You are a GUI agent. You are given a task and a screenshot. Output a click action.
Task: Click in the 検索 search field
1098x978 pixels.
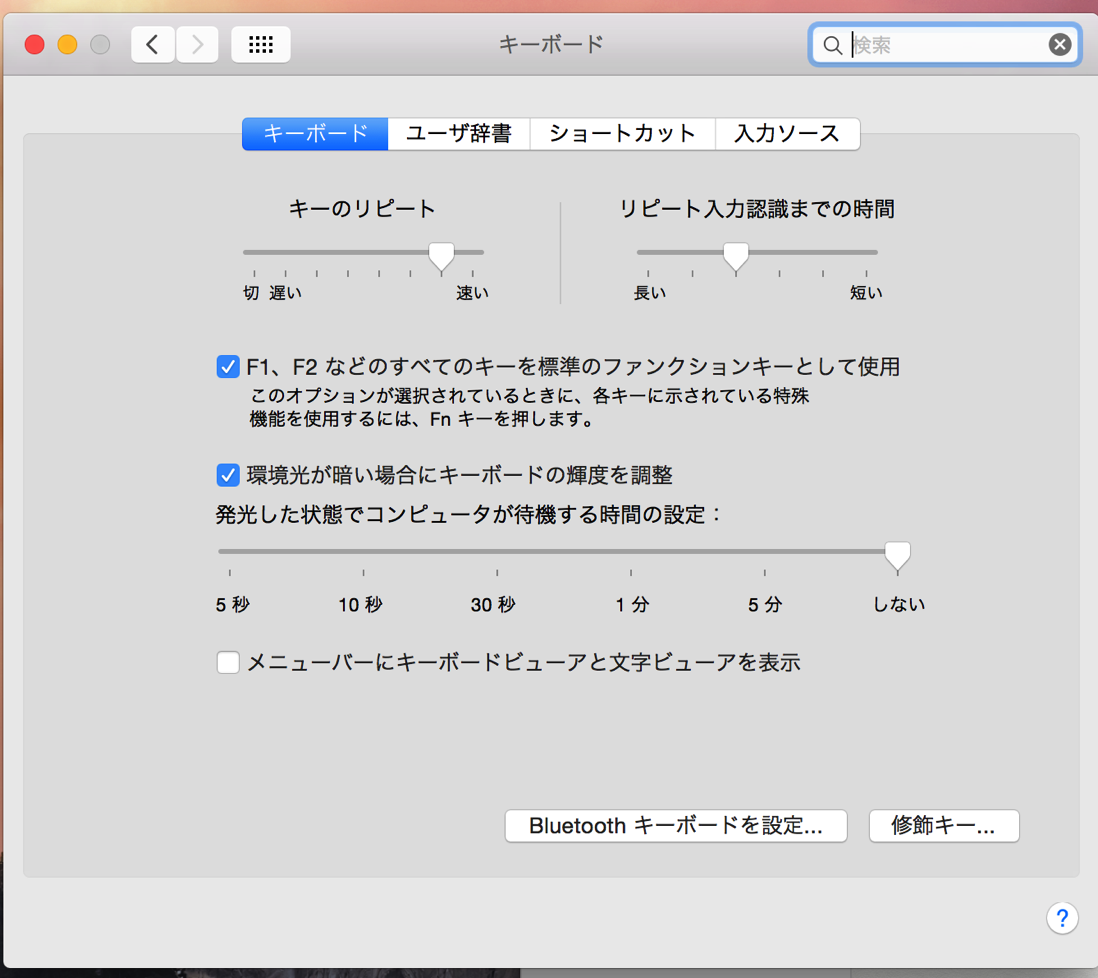(945, 45)
